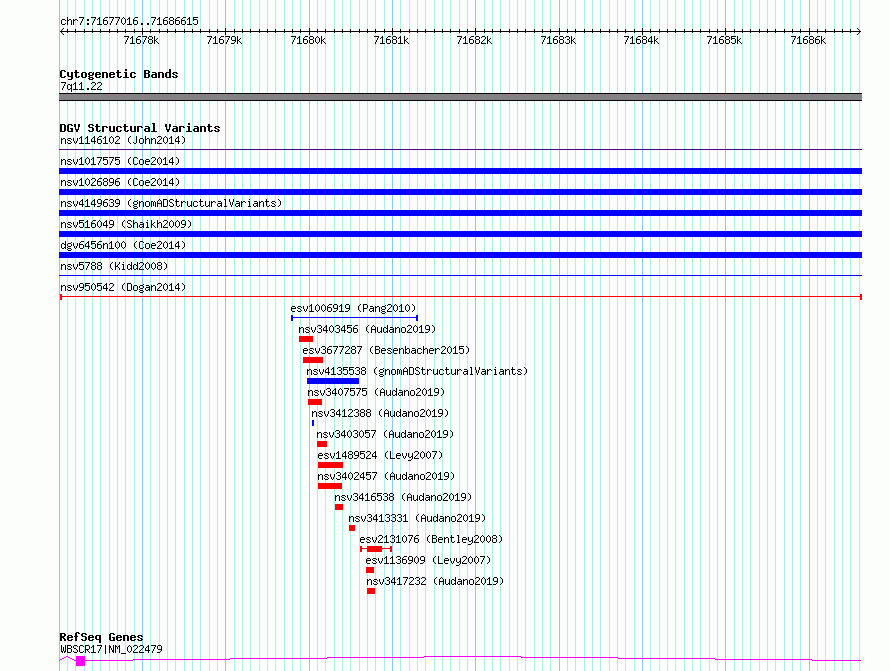890x671 pixels.
Task: Select red glyph under nsv3407575 (Audano2019)
Action: click(315, 402)
